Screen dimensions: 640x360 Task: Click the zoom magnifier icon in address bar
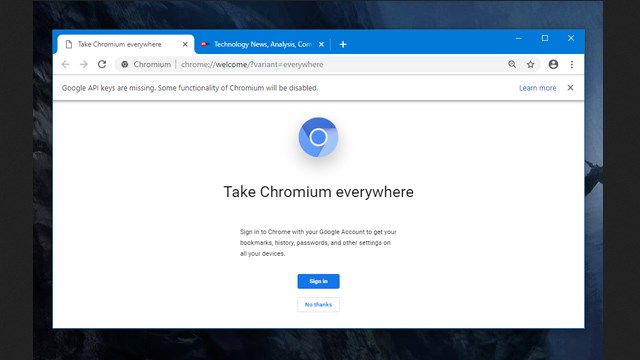click(512, 64)
